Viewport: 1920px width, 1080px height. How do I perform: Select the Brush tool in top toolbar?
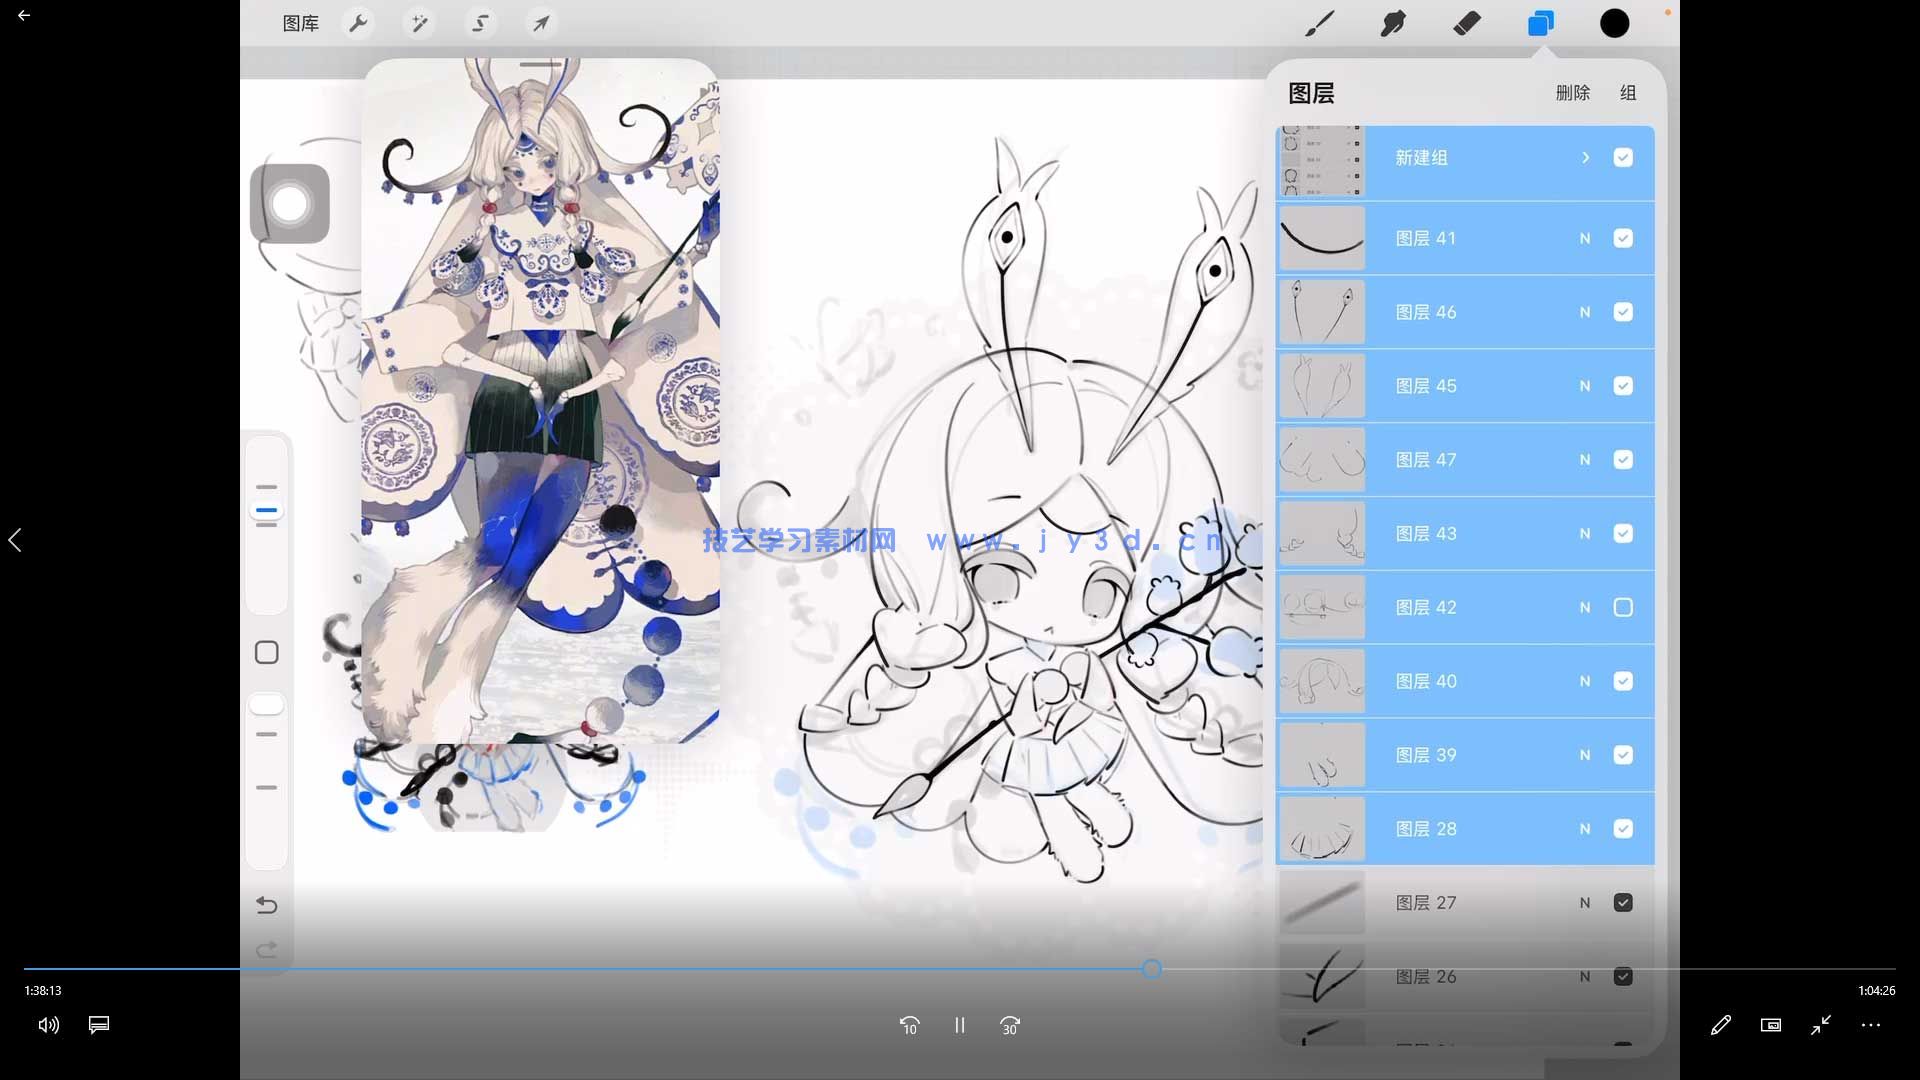pyautogui.click(x=1320, y=23)
